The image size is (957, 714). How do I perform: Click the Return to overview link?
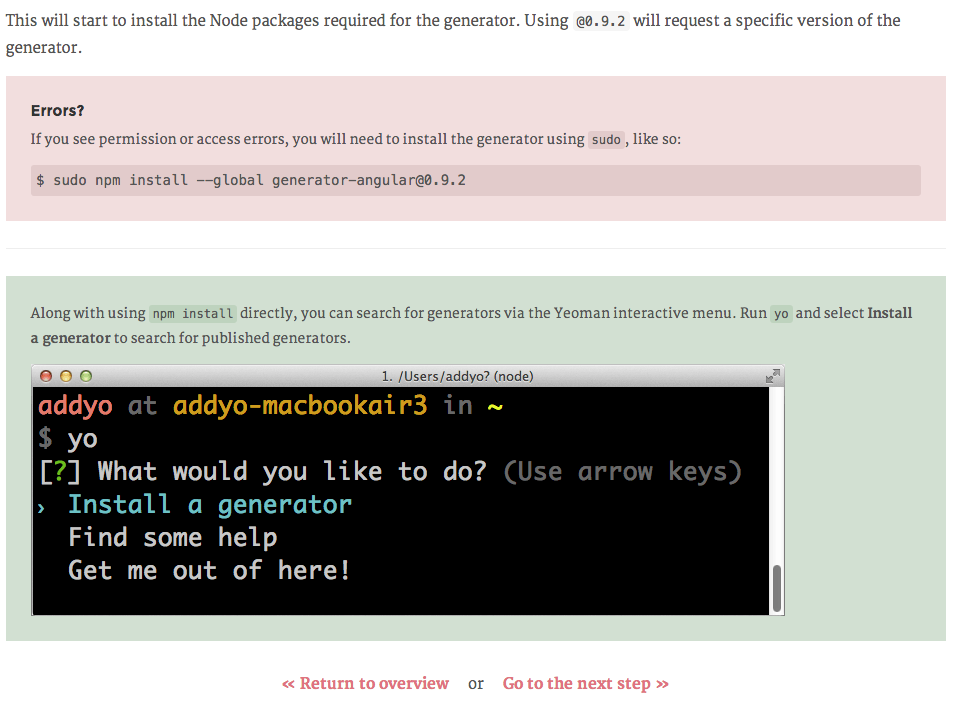365,683
